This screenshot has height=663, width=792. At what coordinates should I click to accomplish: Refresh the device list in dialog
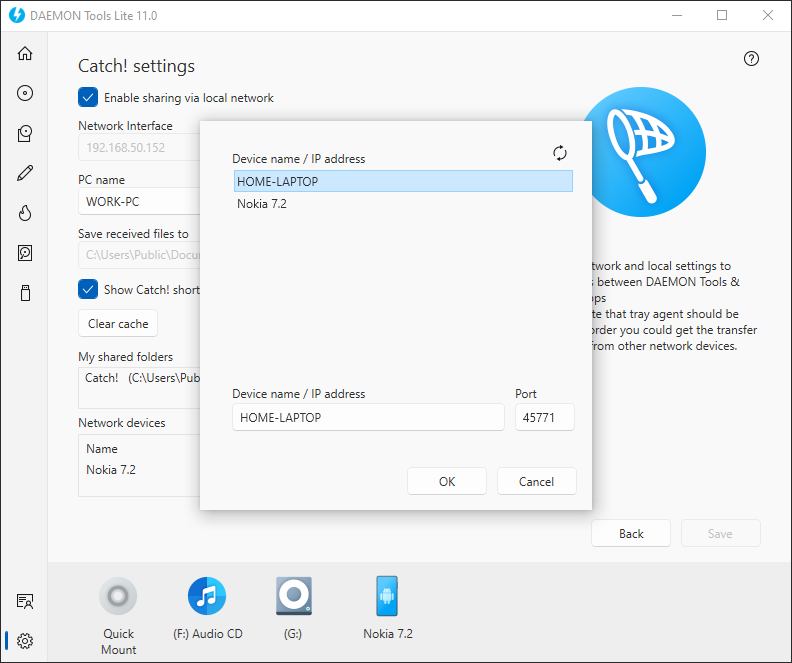tap(560, 153)
